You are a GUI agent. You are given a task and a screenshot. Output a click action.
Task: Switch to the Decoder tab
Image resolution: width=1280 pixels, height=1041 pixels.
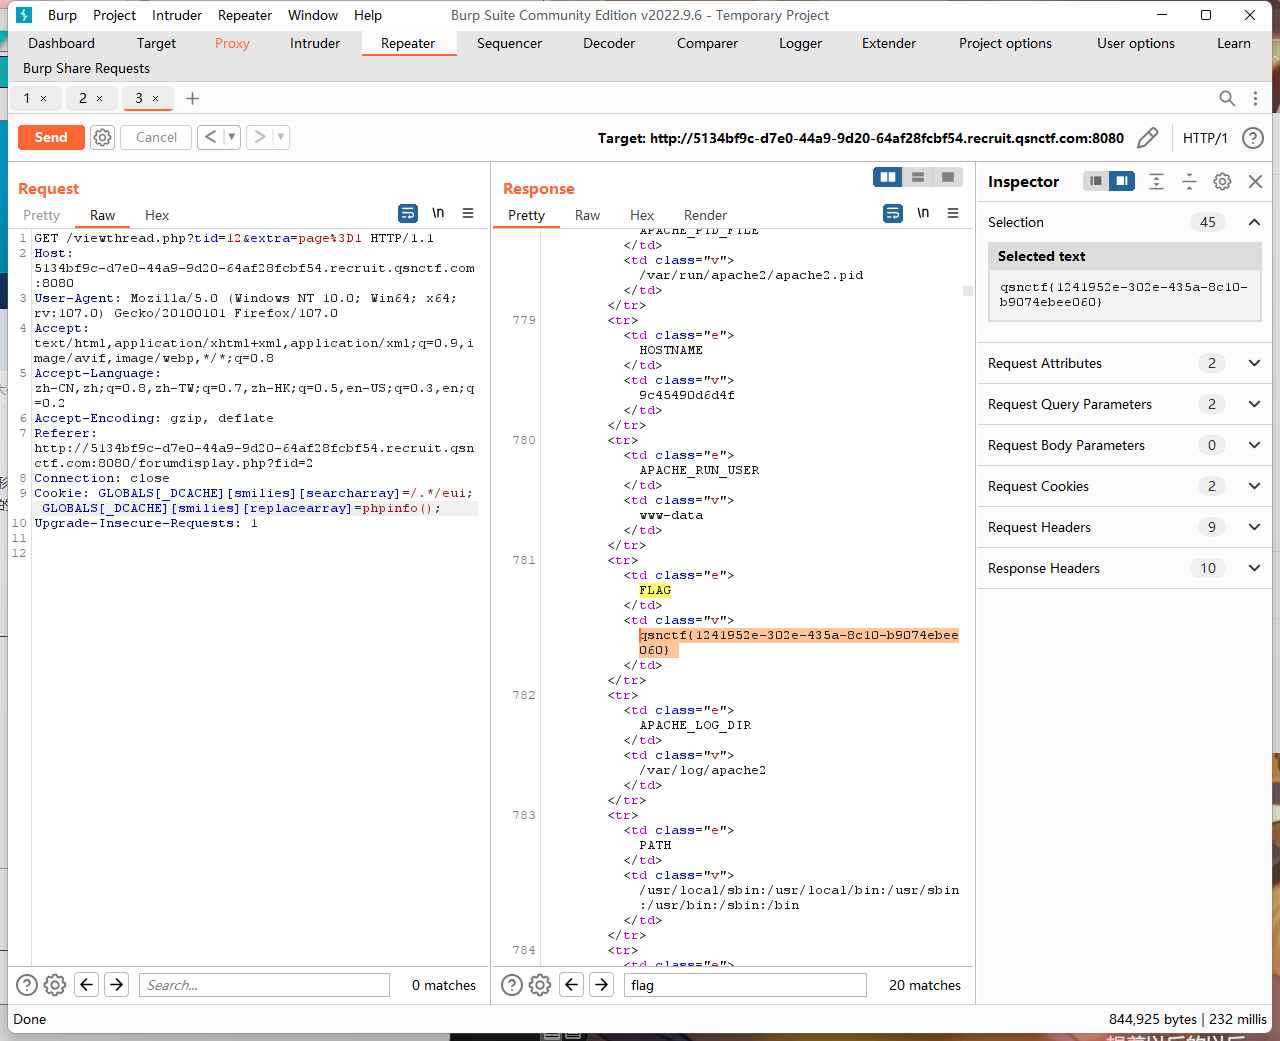point(609,43)
